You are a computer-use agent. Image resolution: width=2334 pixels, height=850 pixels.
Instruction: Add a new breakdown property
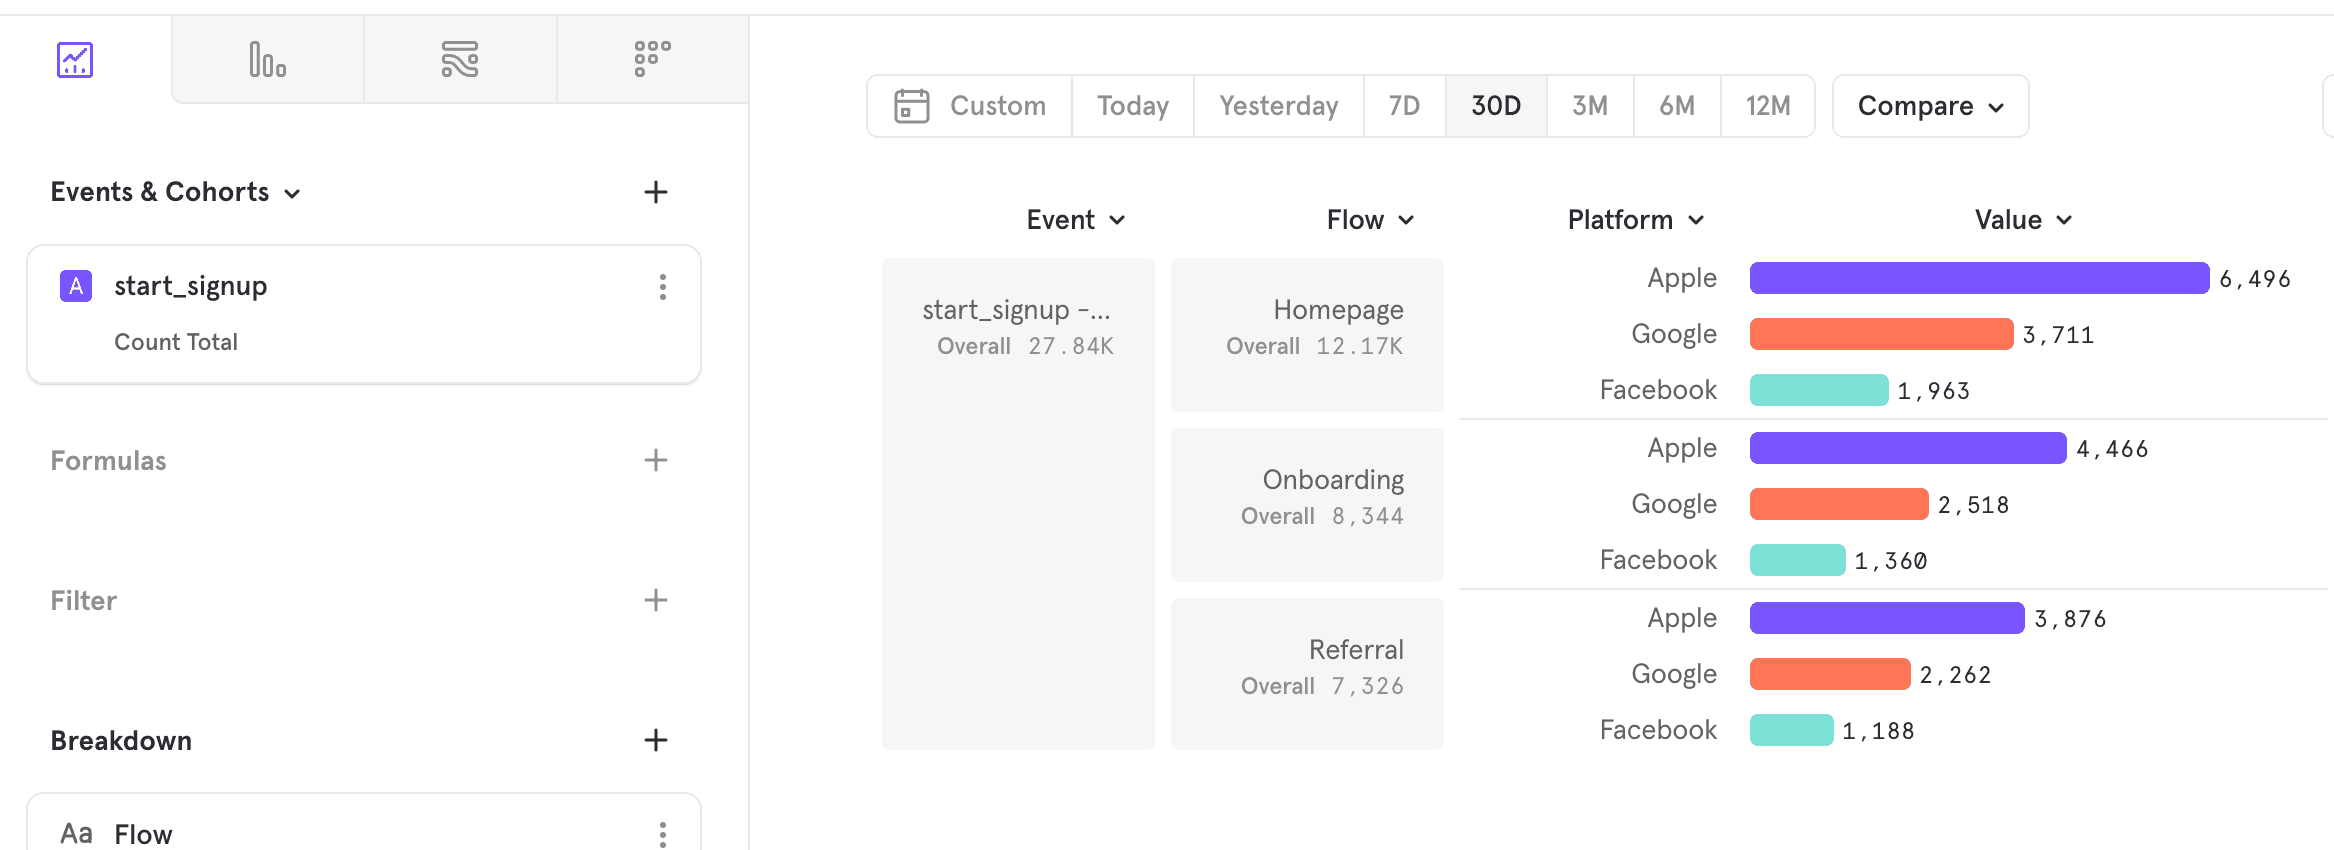655,740
